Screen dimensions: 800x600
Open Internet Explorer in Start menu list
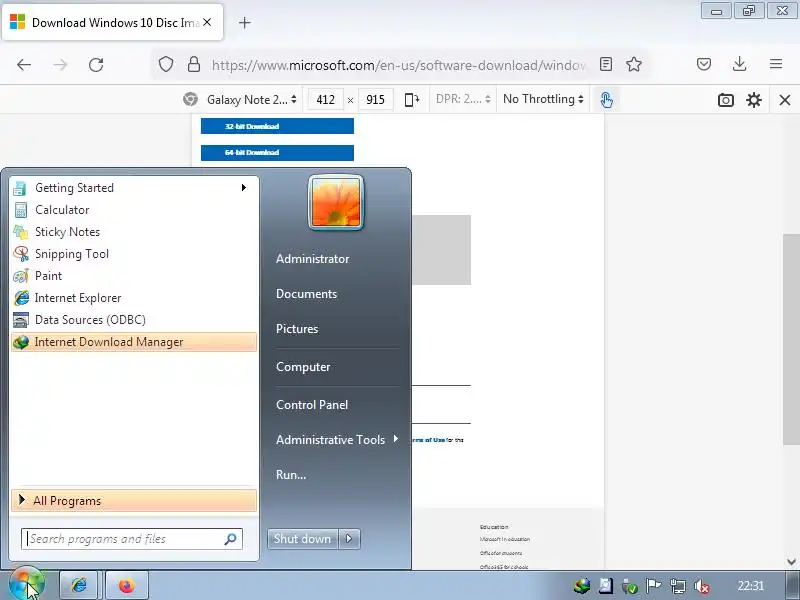[134, 297]
